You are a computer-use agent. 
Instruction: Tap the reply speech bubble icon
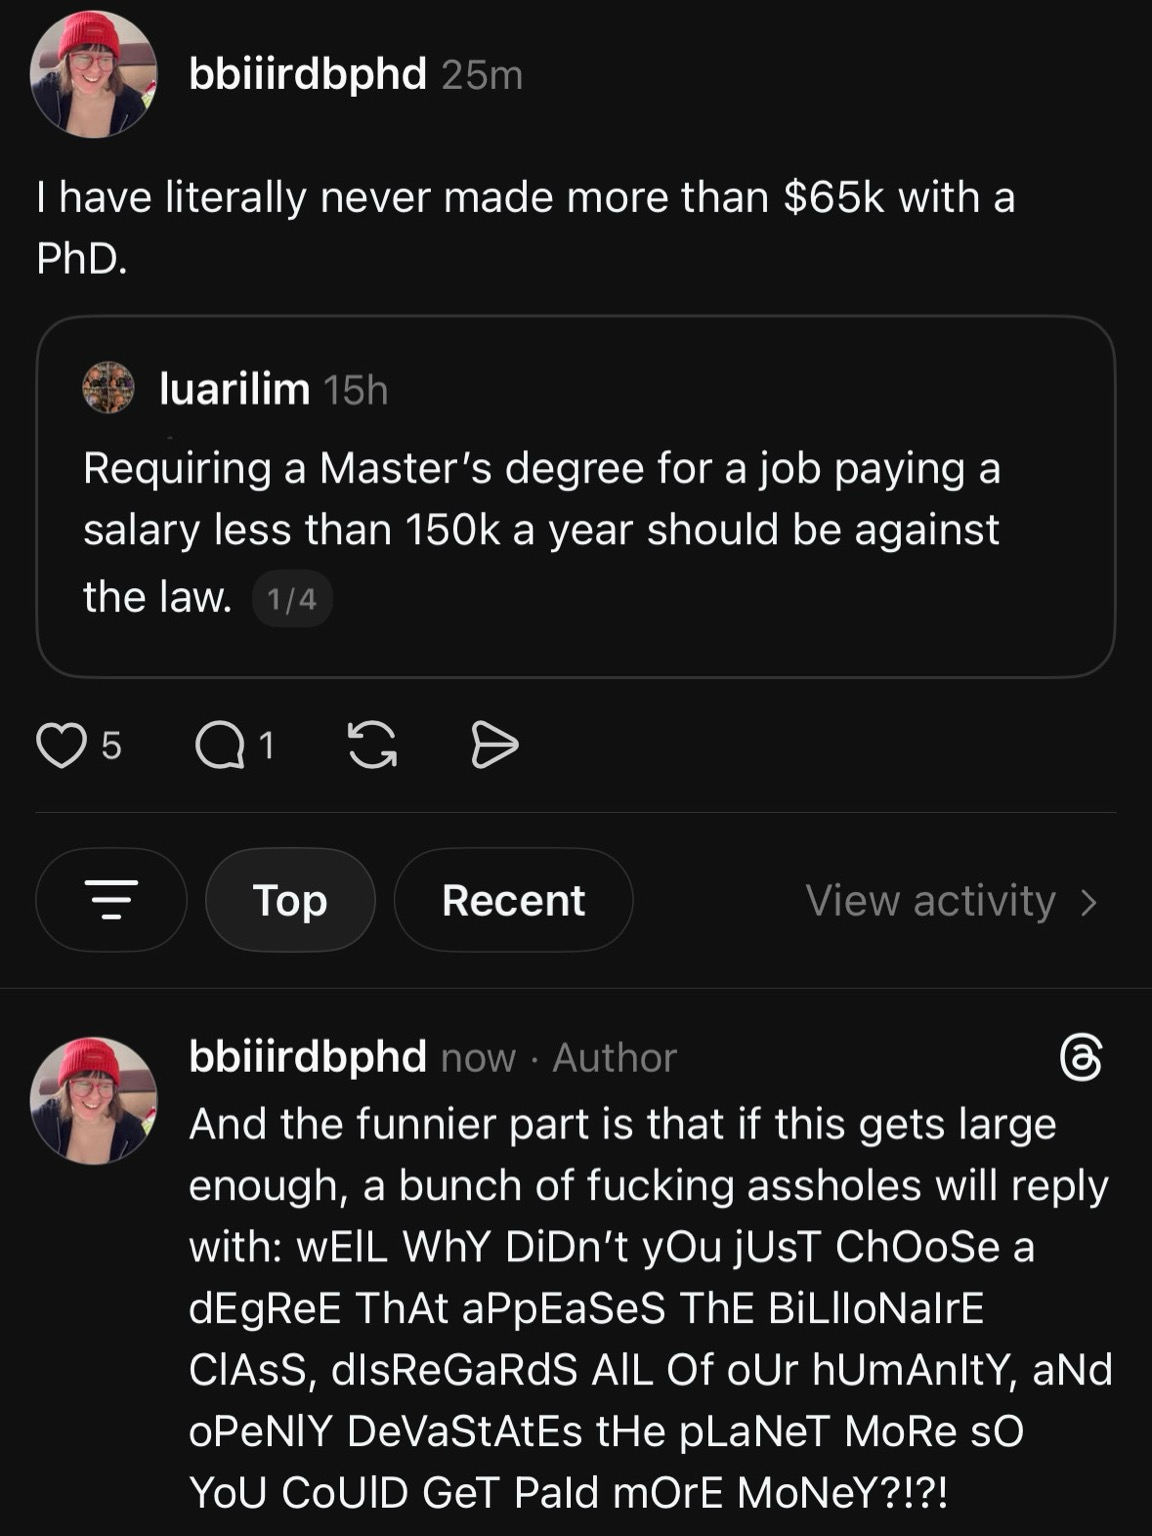[x=219, y=746]
